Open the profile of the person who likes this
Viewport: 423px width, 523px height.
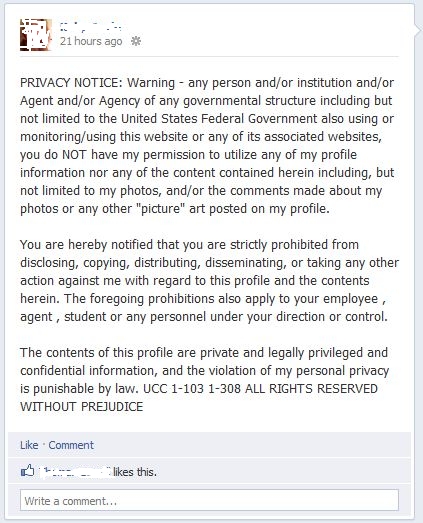[x=75, y=472]
